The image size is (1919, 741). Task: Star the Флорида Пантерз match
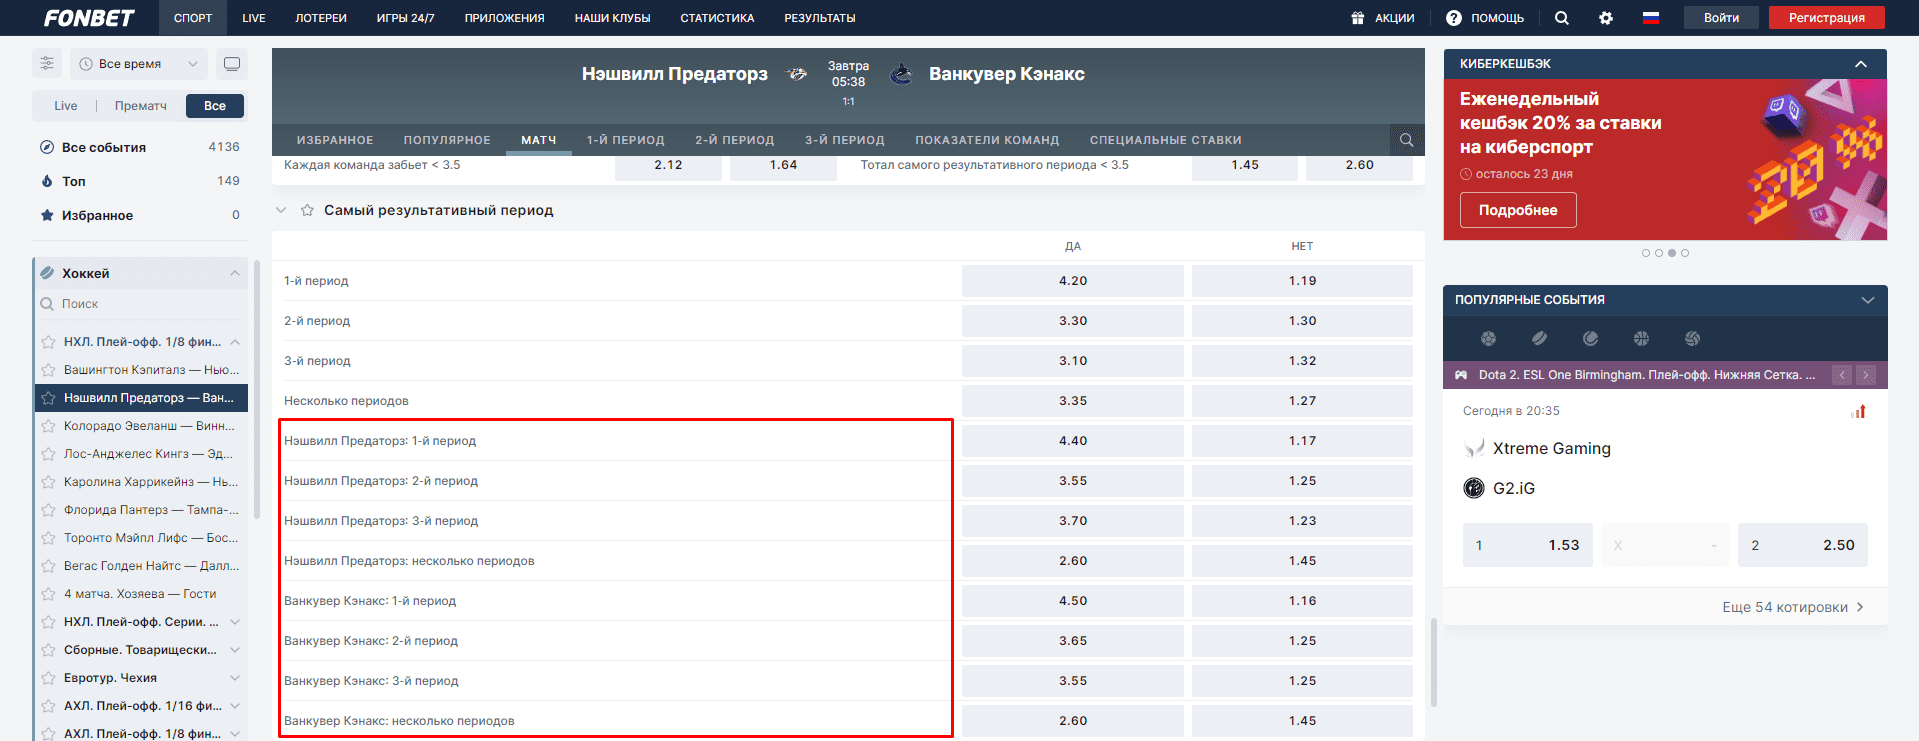pos(48,510)
